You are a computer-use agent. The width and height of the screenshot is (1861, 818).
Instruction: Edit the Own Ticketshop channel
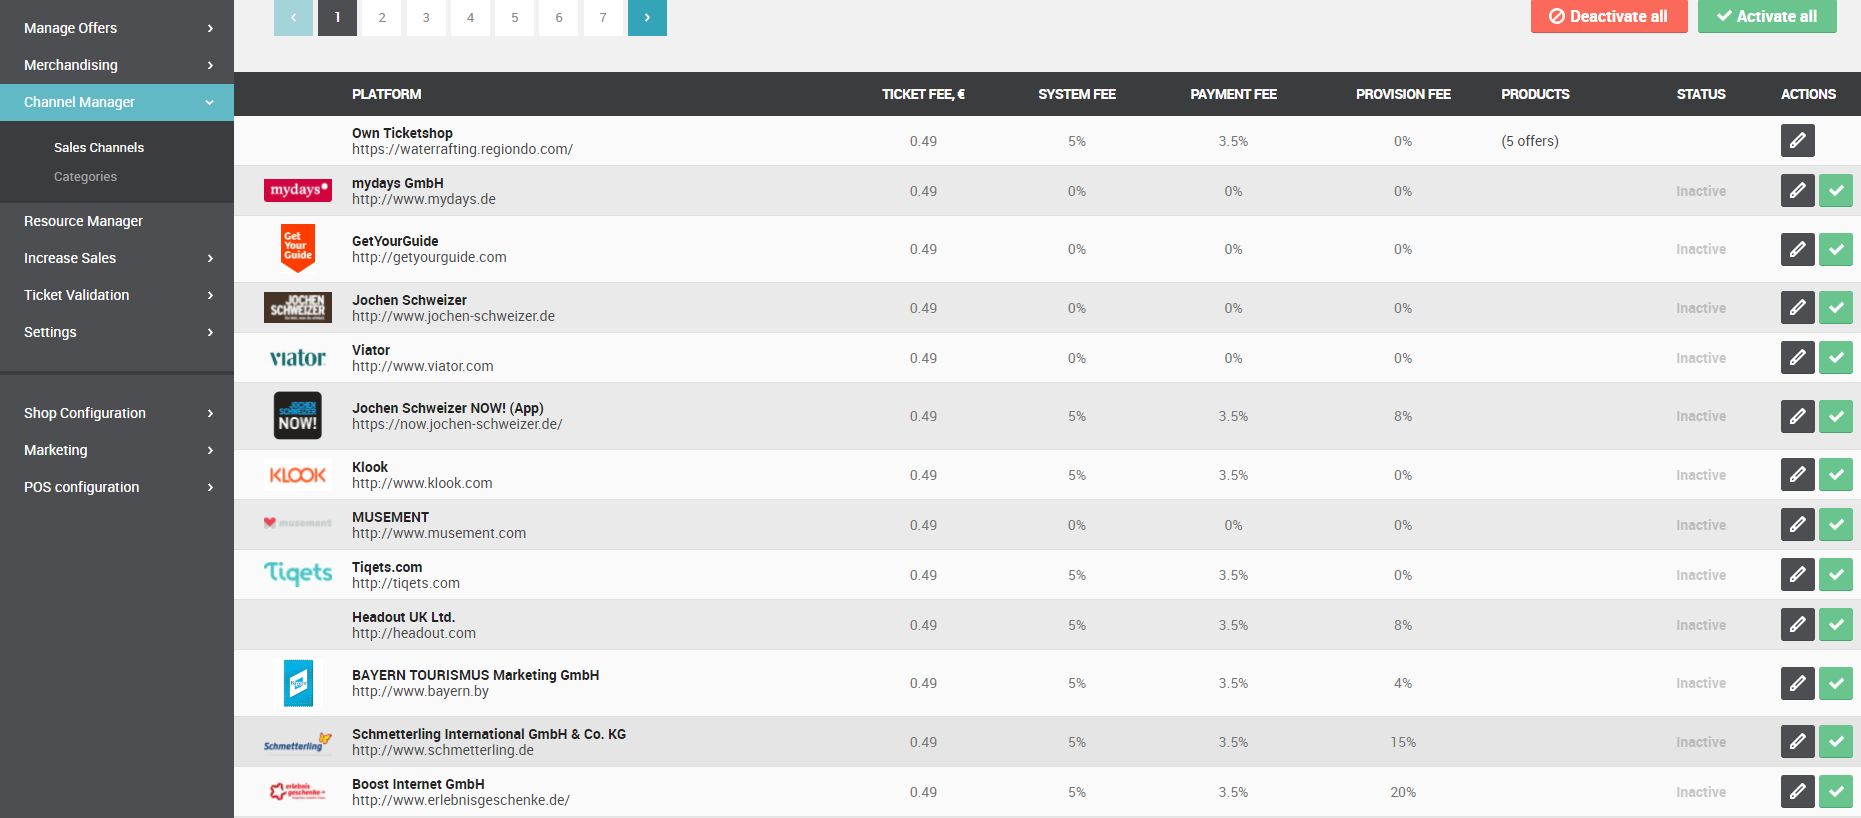[1797, 141]
